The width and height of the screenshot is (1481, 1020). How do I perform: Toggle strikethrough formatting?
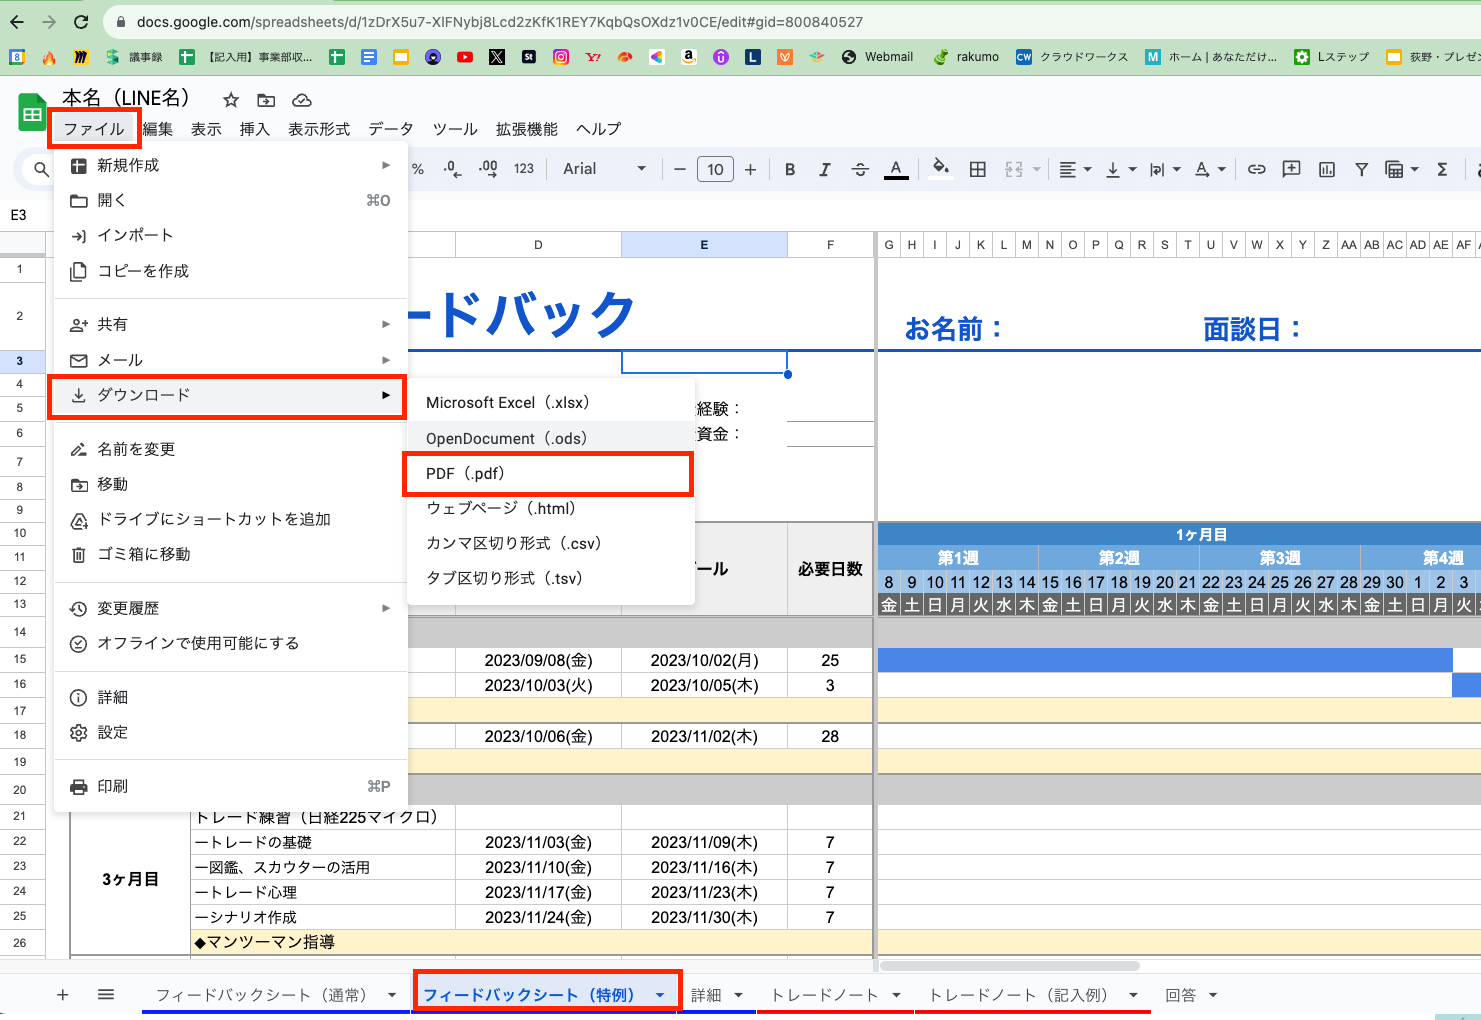tap(860, 169)
